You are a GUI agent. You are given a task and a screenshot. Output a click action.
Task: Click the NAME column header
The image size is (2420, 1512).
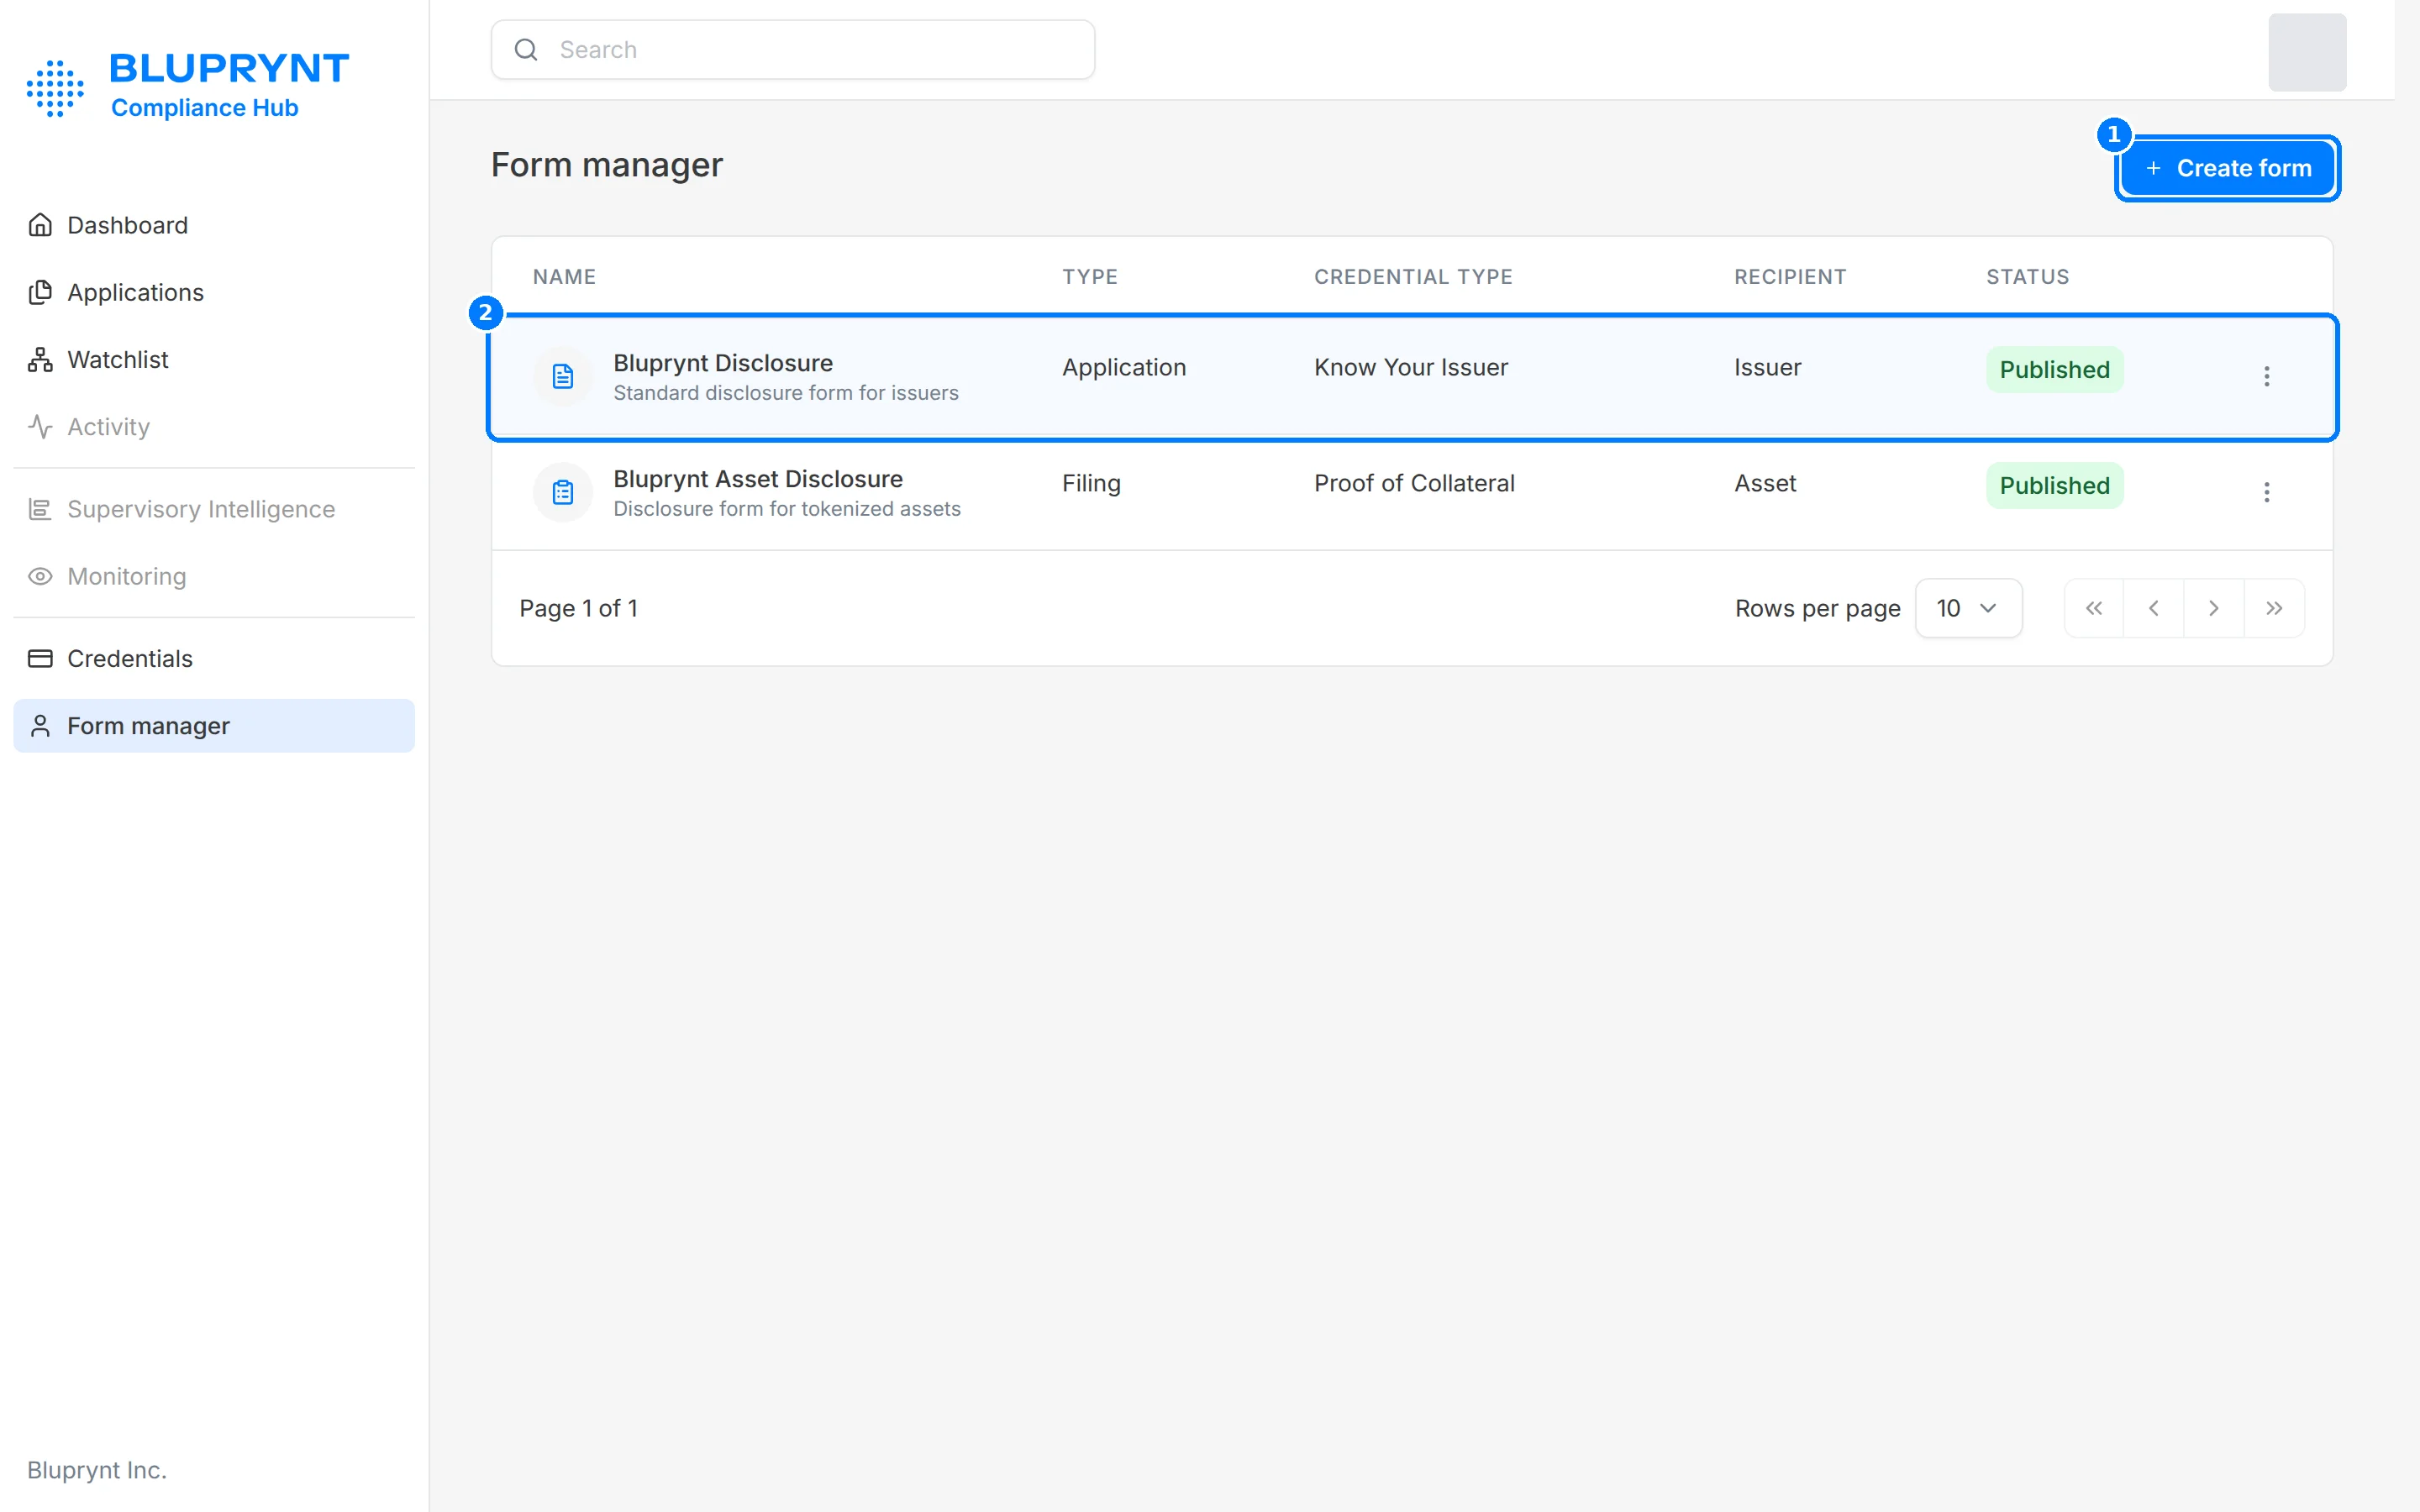[x=564, y=276]
